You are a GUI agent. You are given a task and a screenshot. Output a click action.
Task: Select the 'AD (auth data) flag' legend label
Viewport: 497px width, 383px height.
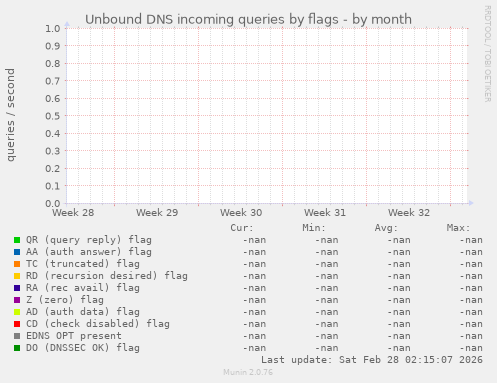[83, 312]
